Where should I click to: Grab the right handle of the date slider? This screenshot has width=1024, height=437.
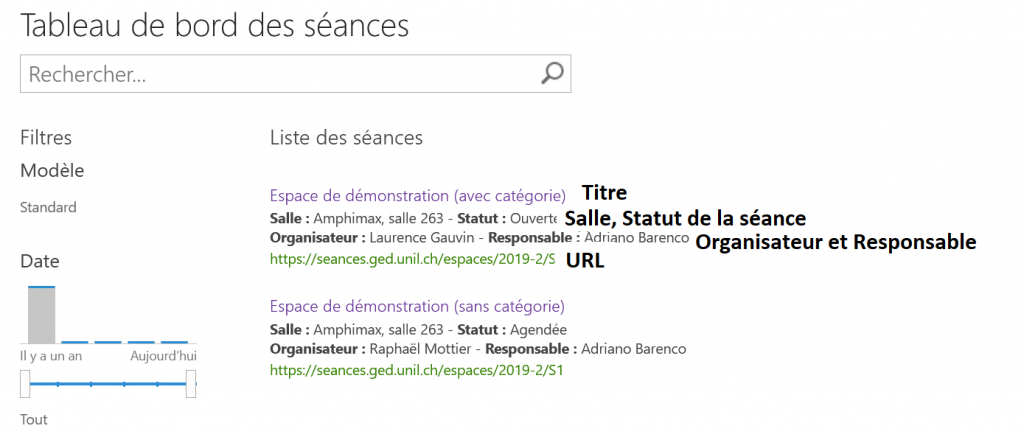click(x=191, y=383)
